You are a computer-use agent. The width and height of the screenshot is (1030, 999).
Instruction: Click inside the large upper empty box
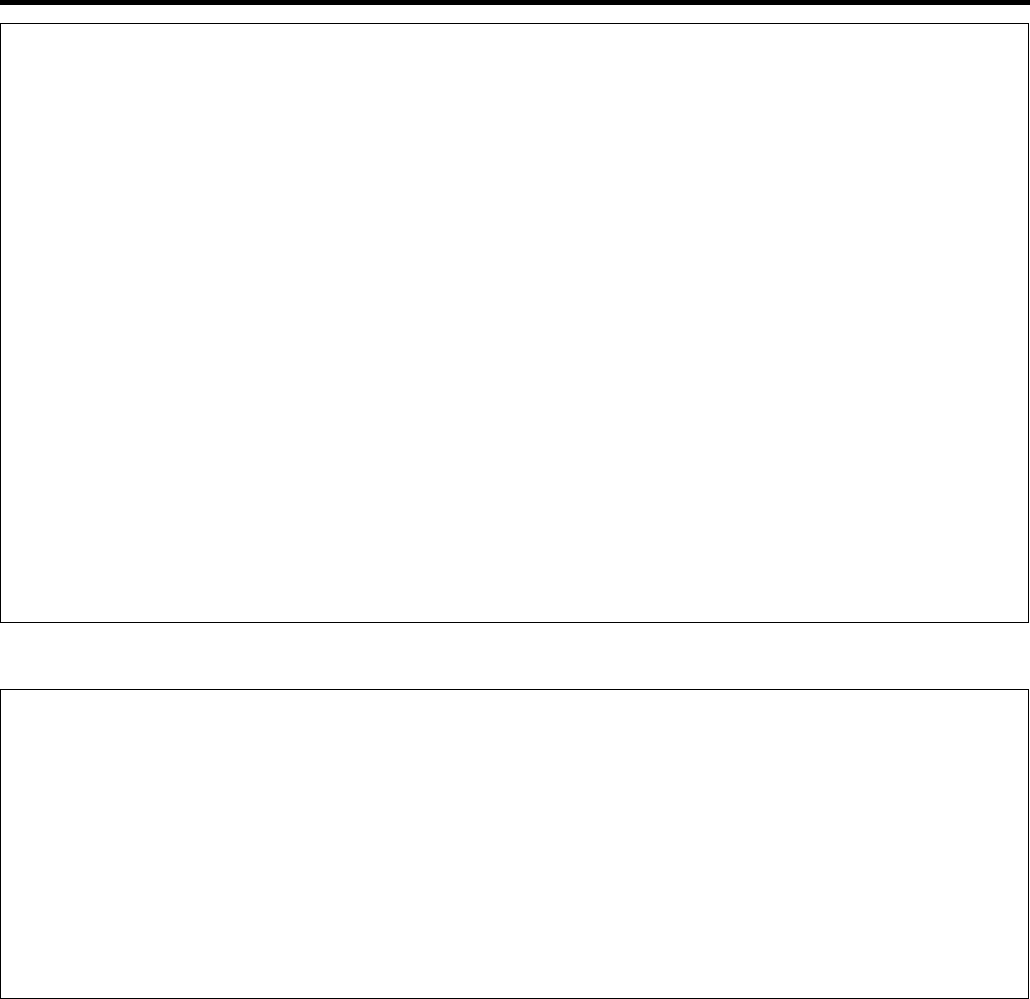coord(514,322)
